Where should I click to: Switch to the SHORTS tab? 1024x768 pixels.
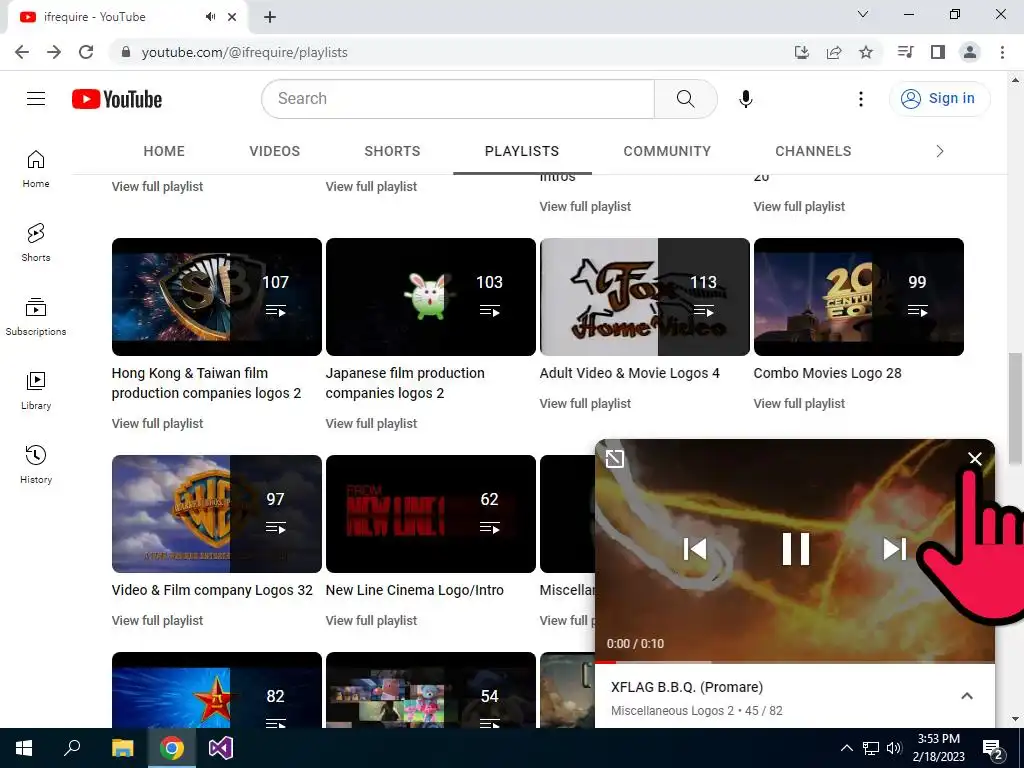(x=392, y=152)
